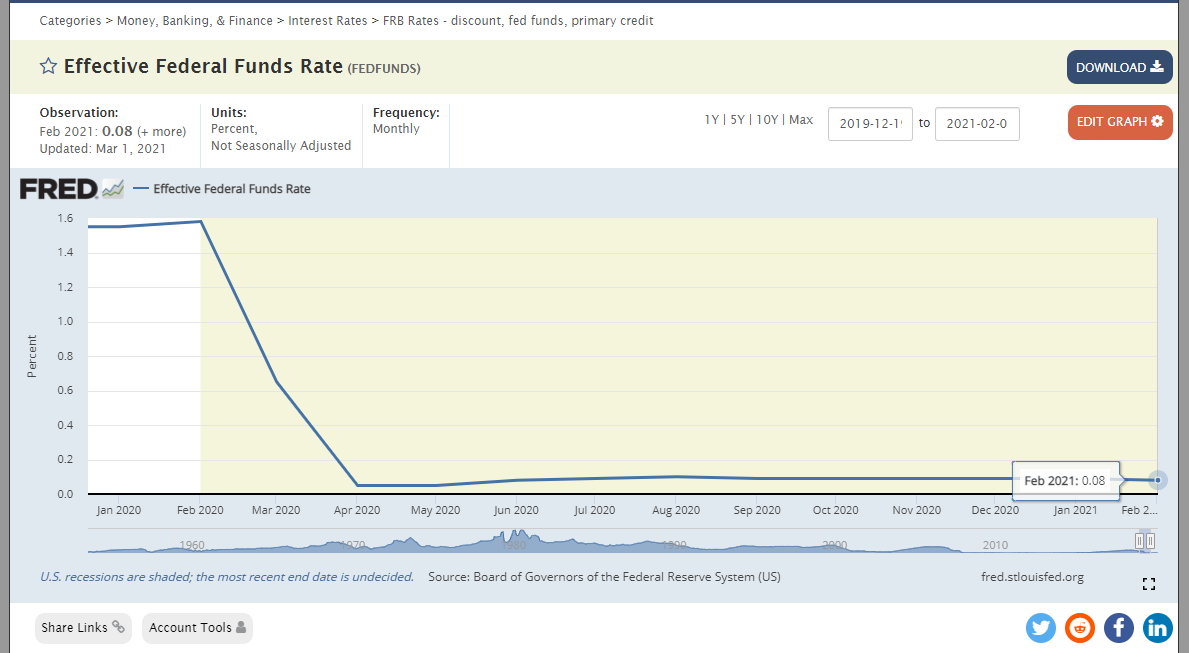Screen dimensions: 1189x653
Task: Click the start date field
Action: 870,124
